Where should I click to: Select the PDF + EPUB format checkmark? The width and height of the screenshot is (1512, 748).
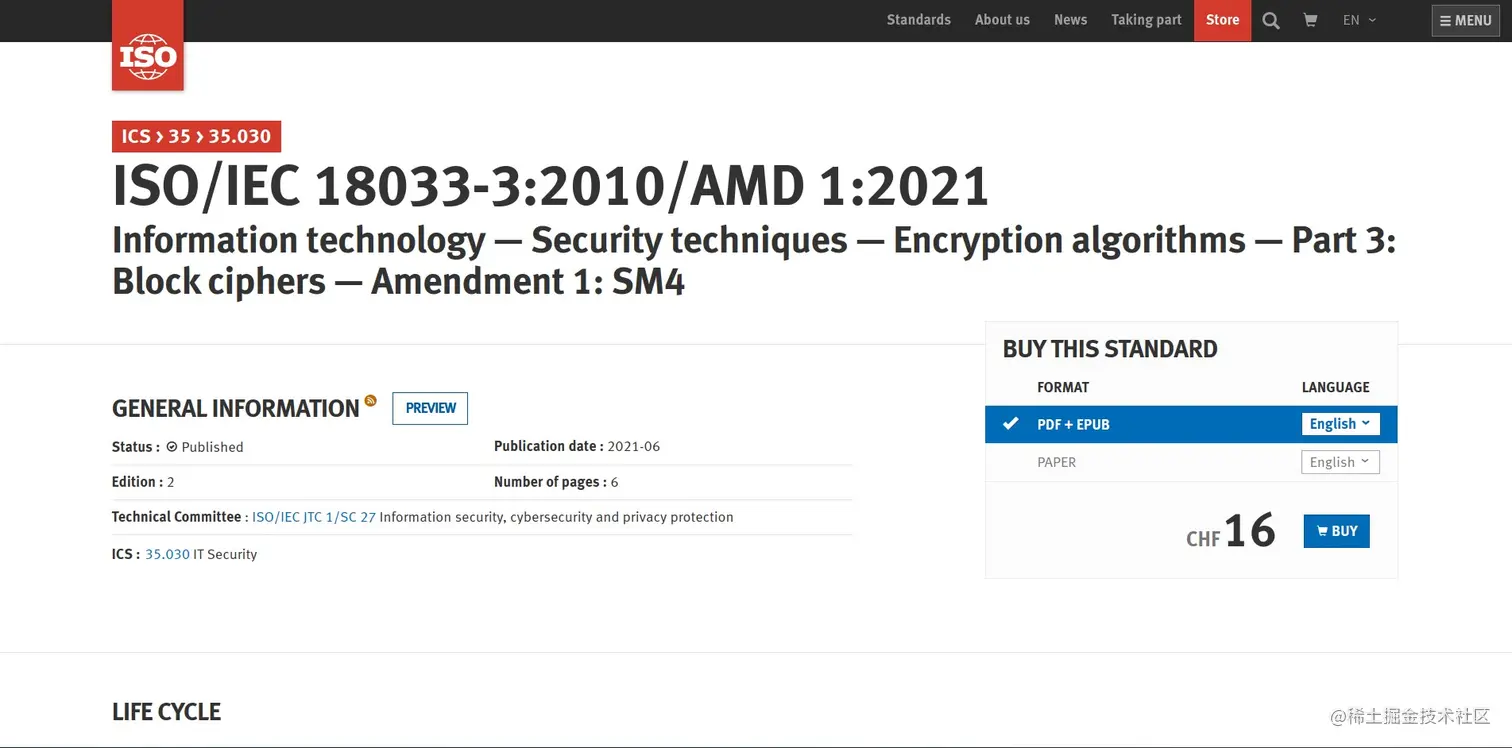1011,424
